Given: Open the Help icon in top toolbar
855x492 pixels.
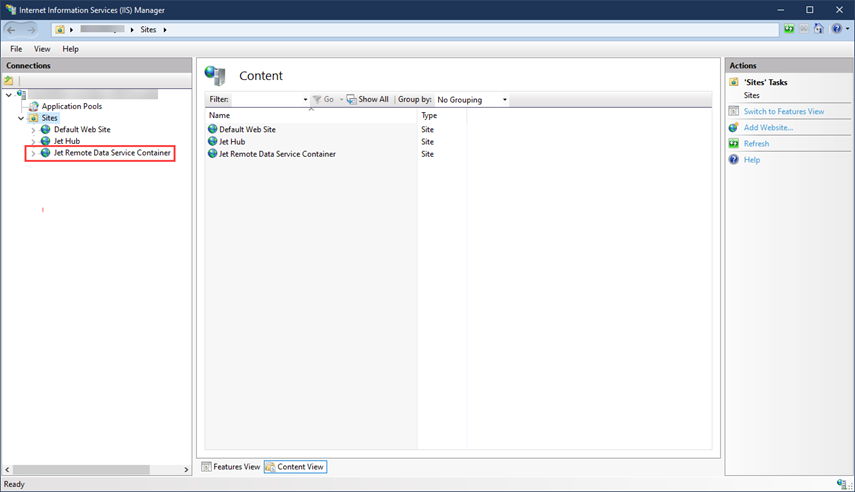Looking at the screenshot, I should point(836,29).
